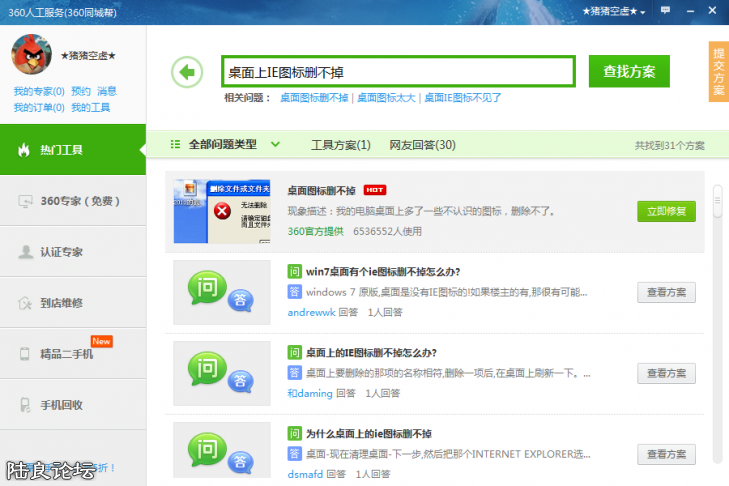Click the 共找到31个方案 result count
This screenshot has width=729, height=486.
(x=670, y=146)
